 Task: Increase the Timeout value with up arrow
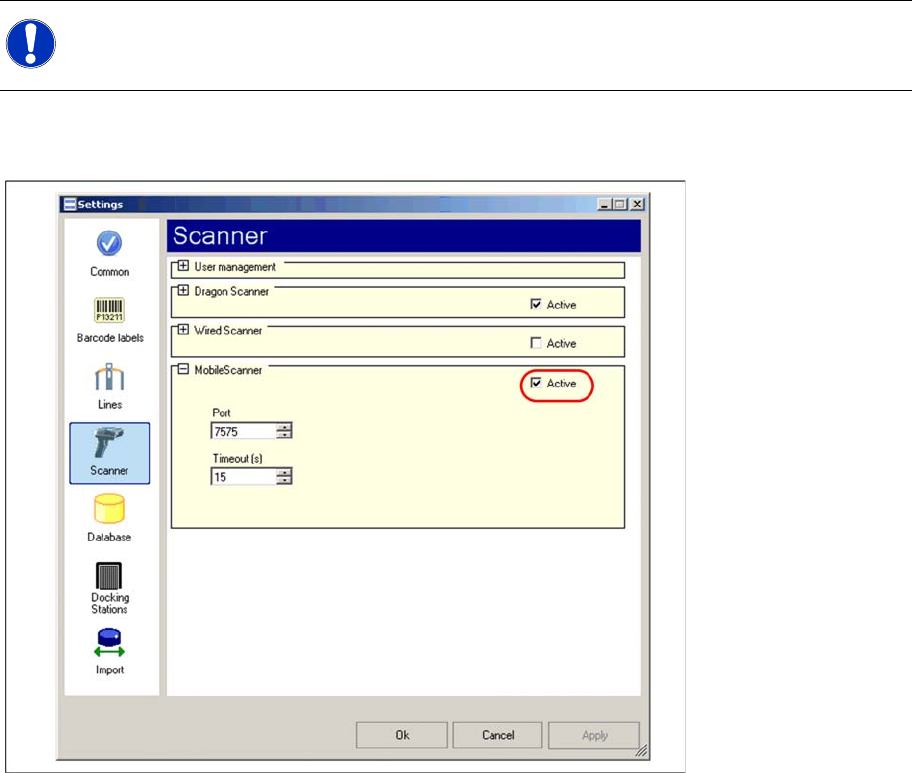[284, 472]
